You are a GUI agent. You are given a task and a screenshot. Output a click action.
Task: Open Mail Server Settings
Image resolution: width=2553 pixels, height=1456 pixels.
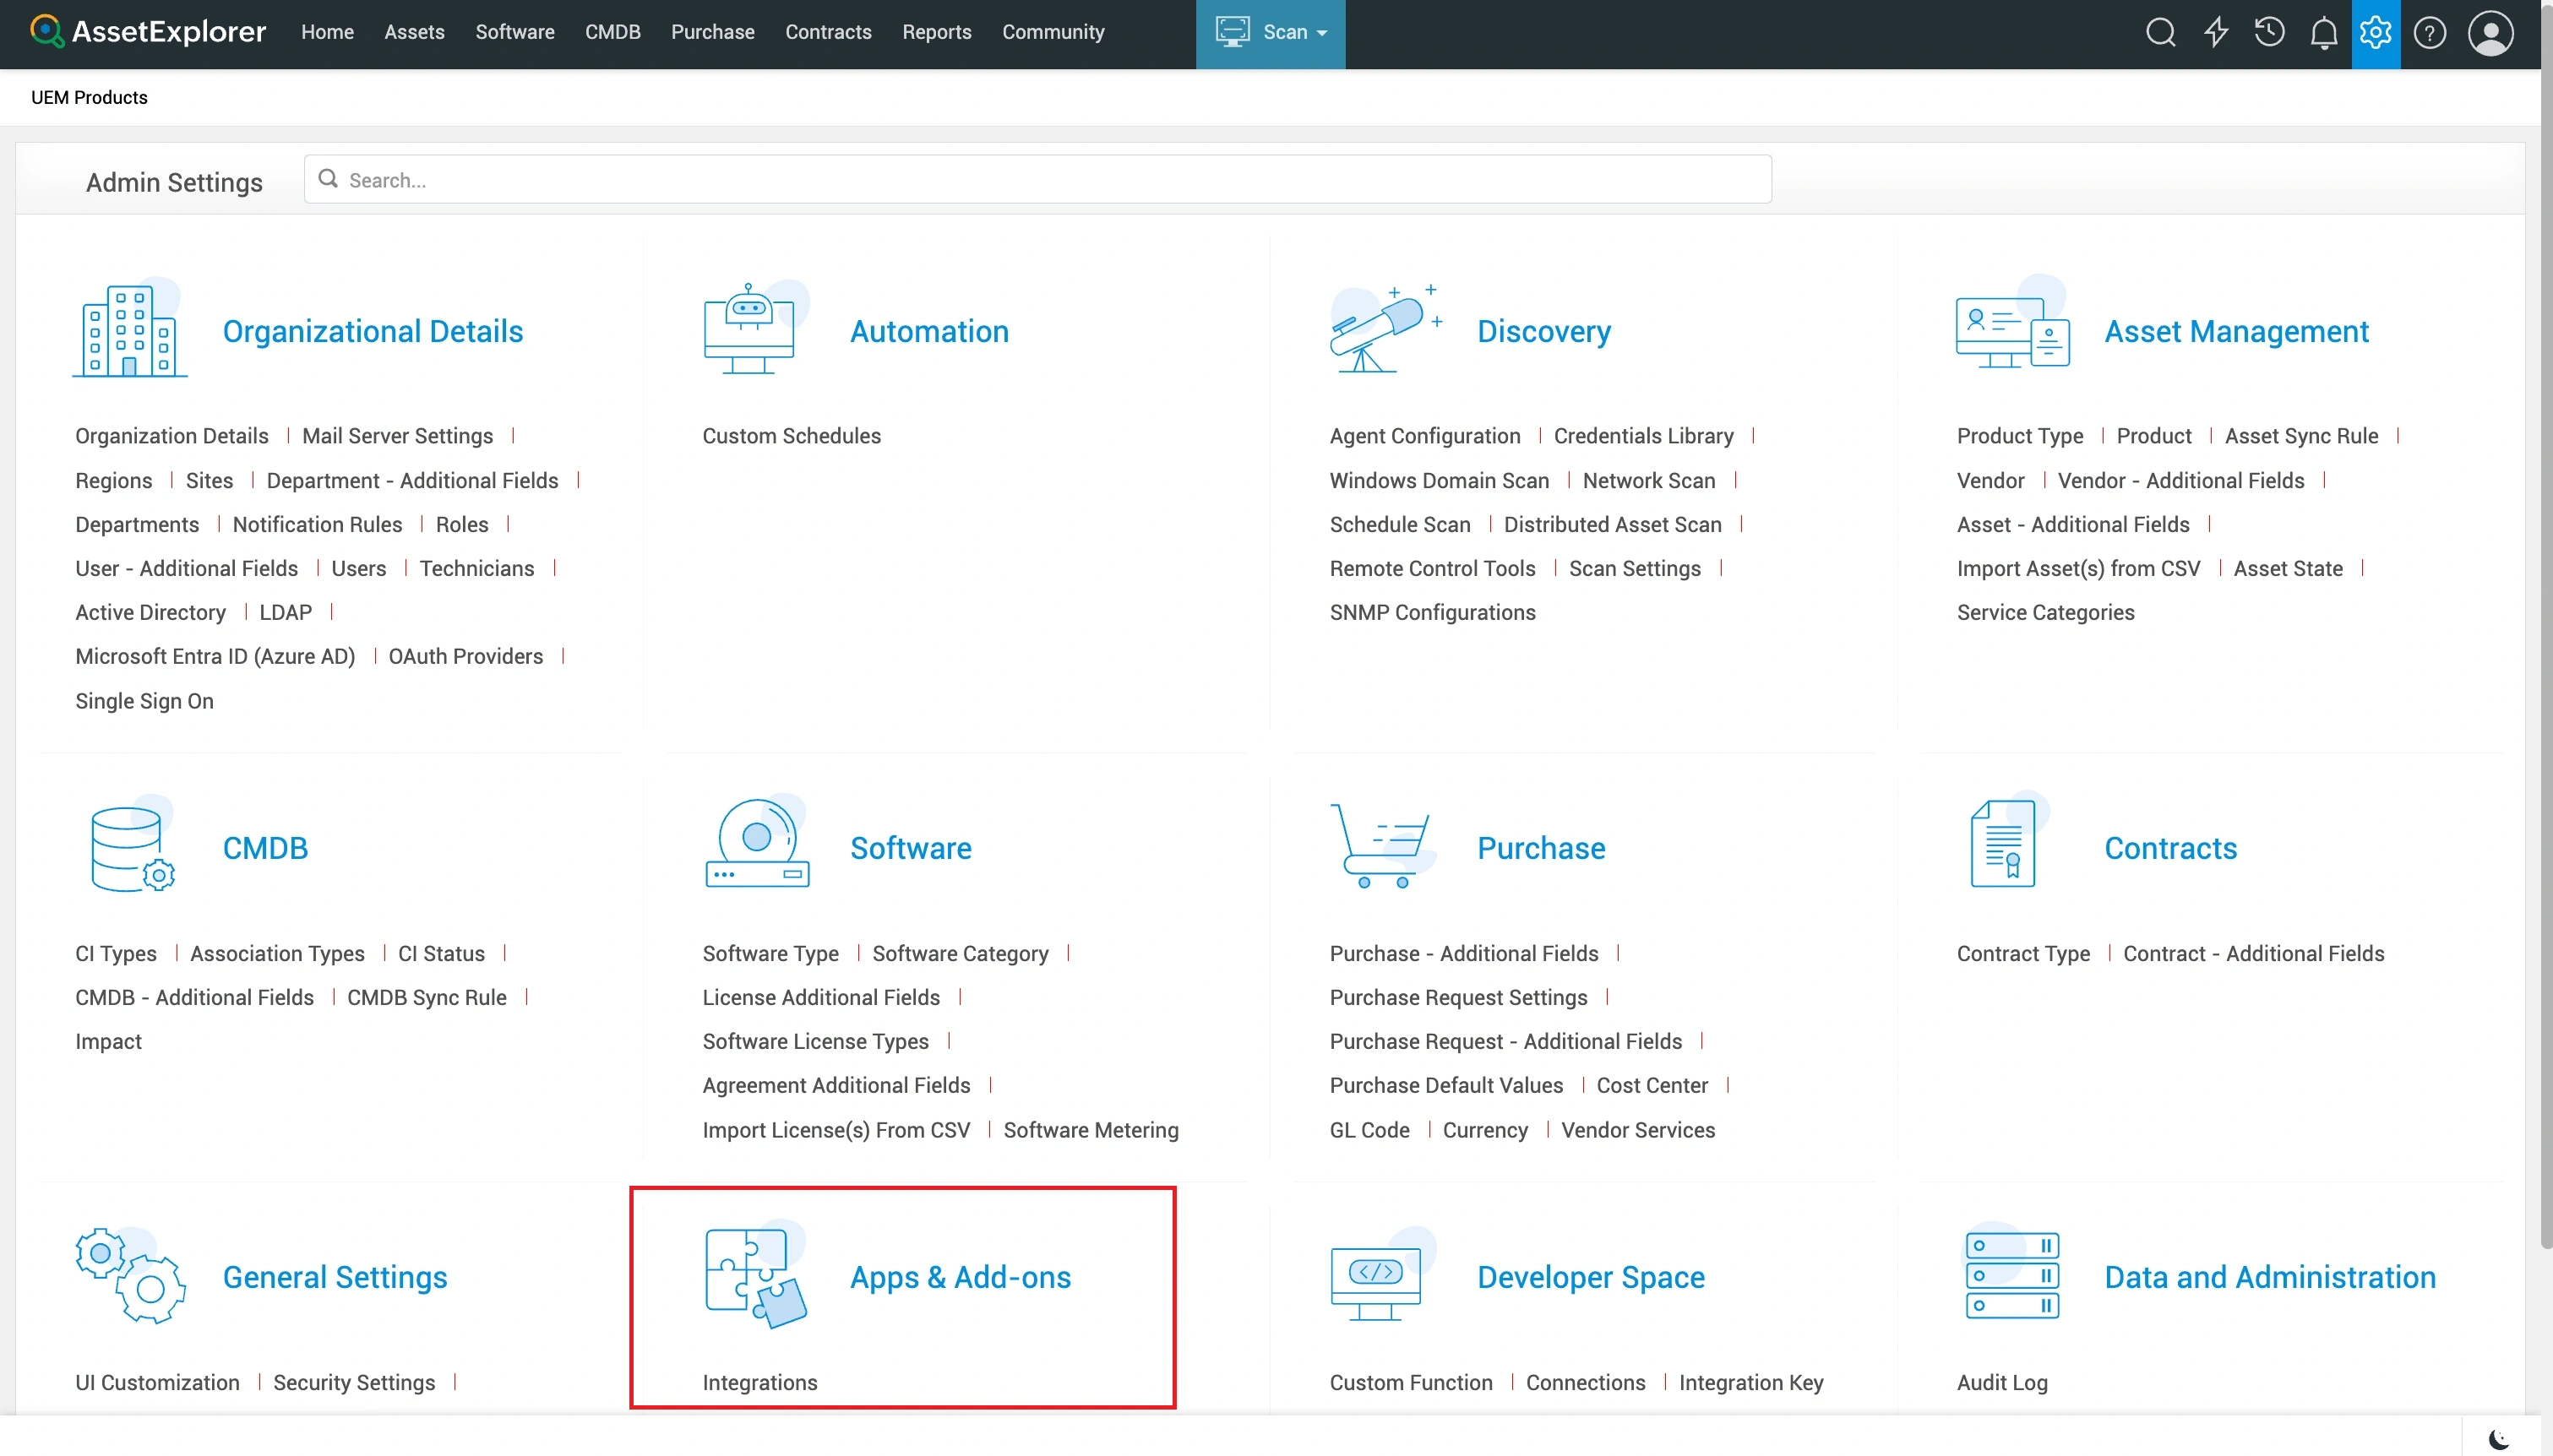397,436
